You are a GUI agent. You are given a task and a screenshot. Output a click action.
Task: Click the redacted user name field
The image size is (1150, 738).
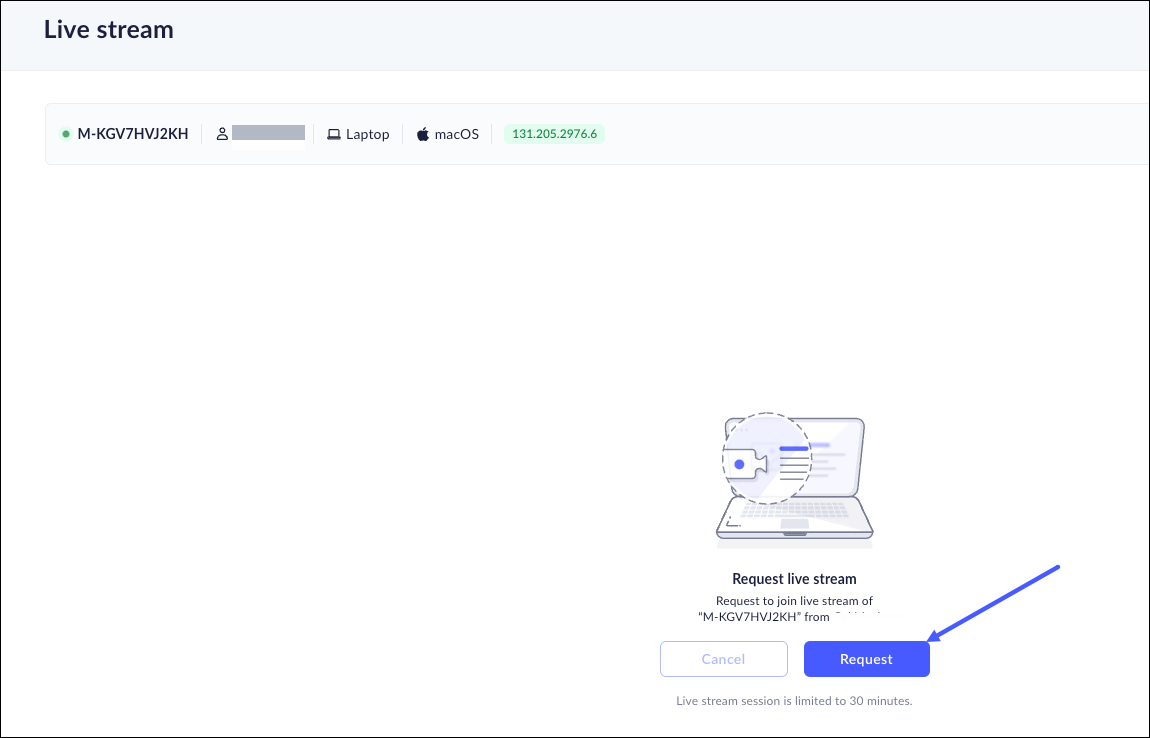click(268, 133)
